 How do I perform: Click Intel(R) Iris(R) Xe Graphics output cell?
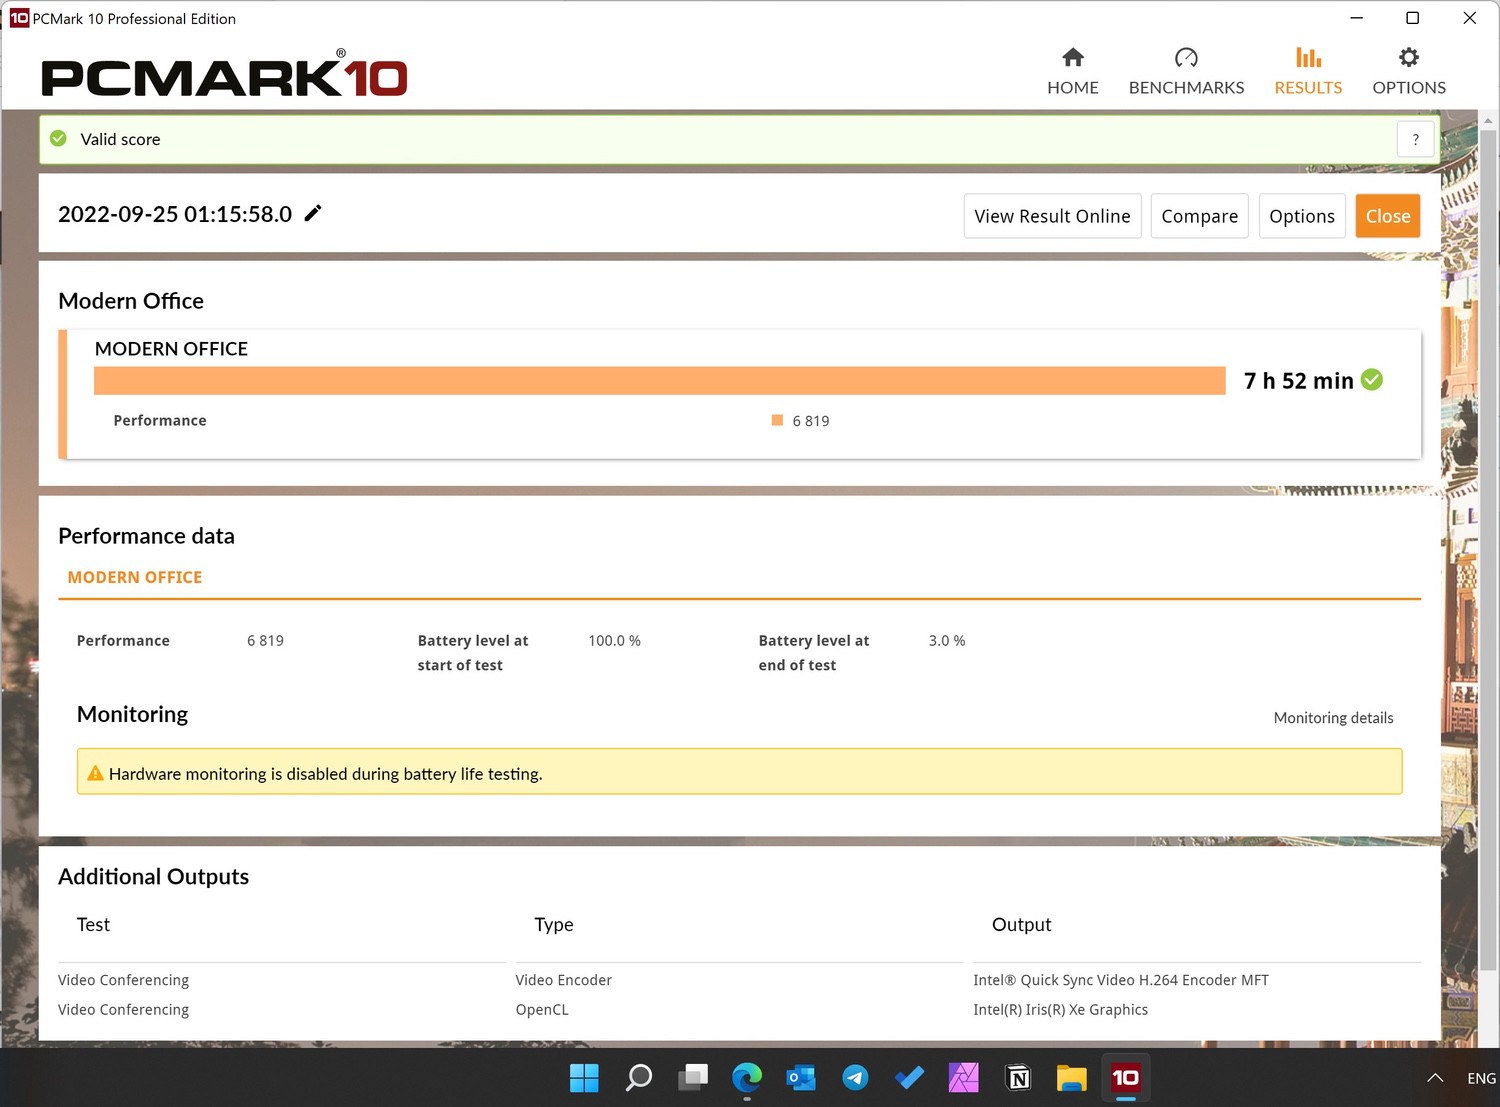click(x=1060, y=1010)
